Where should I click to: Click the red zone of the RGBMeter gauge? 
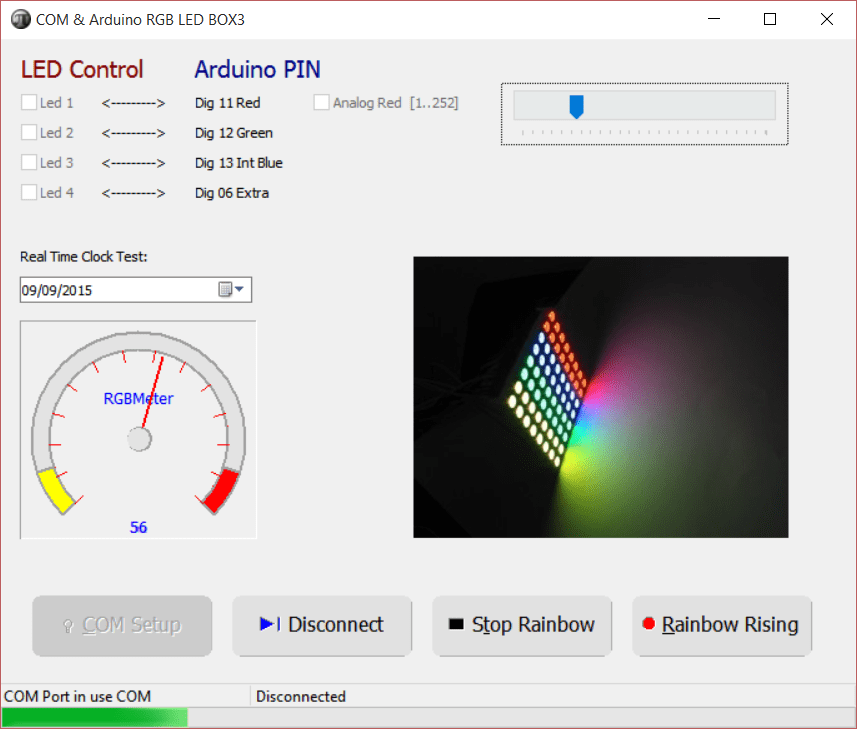(220, 490)
